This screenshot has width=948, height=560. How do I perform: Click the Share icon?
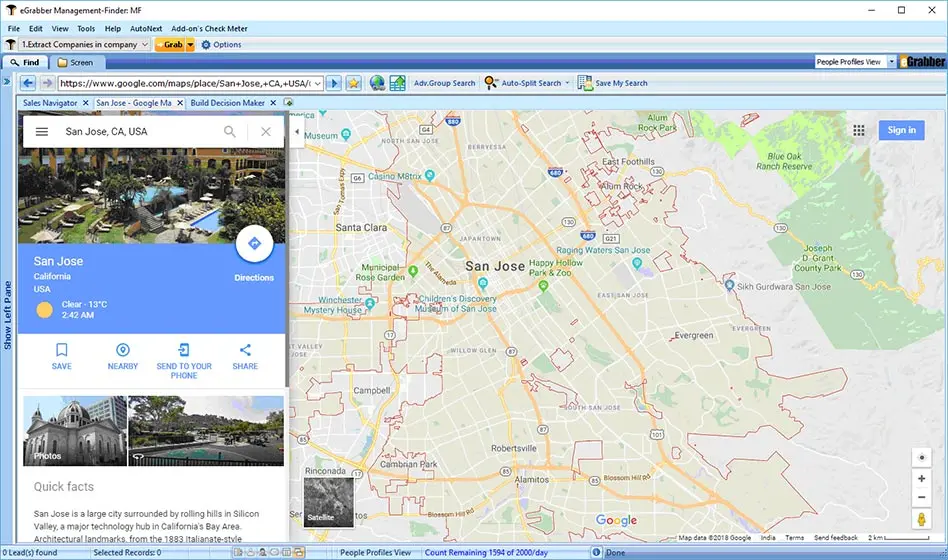[245, 350]
